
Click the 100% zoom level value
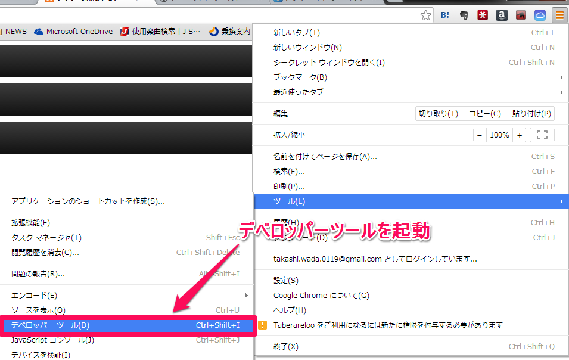click(x=499, y=135)
